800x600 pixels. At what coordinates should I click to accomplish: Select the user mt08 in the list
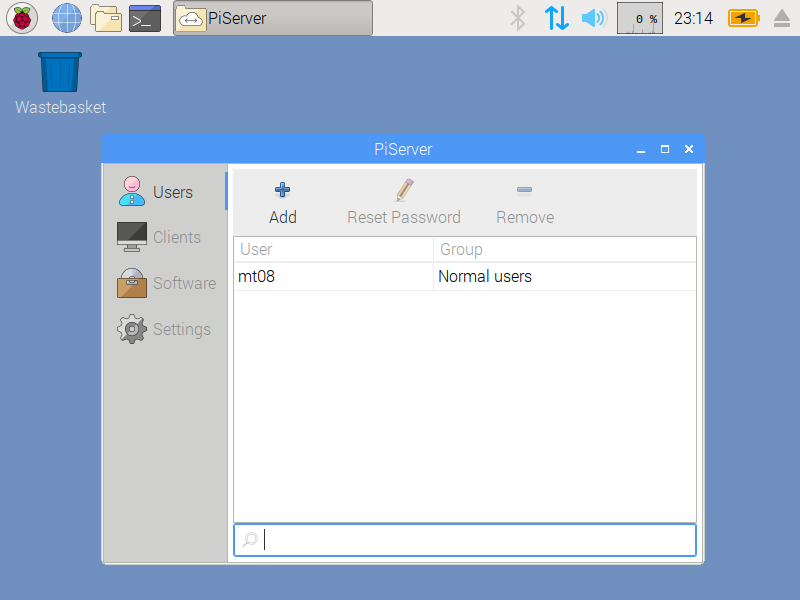(300, 276)
